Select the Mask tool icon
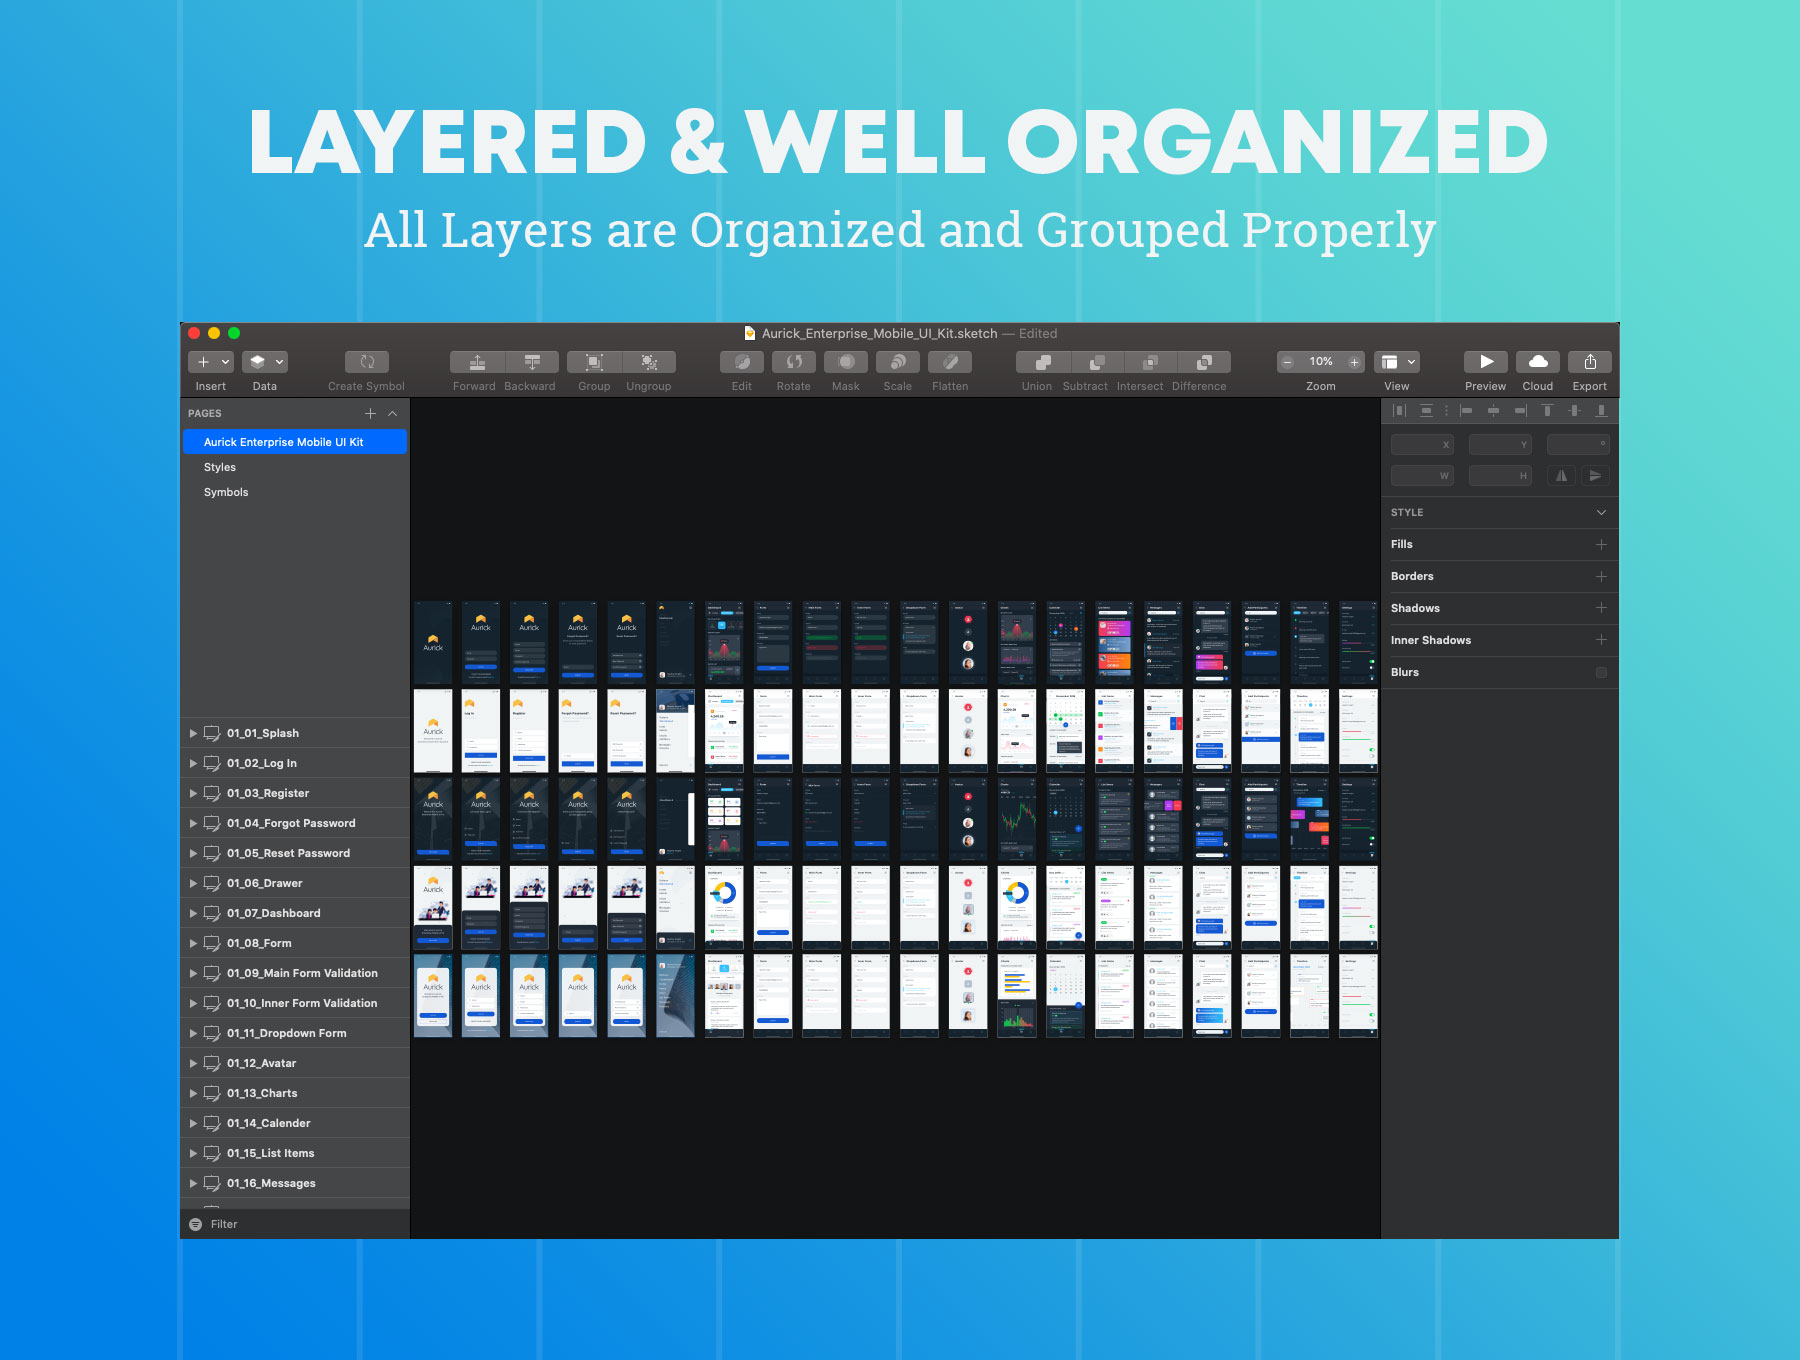This screenshot has height=1360, width=1800. pyautogui.click(x=846, y=362)
